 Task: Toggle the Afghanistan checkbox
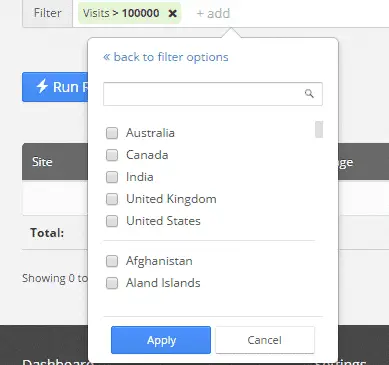click(112, 261)
